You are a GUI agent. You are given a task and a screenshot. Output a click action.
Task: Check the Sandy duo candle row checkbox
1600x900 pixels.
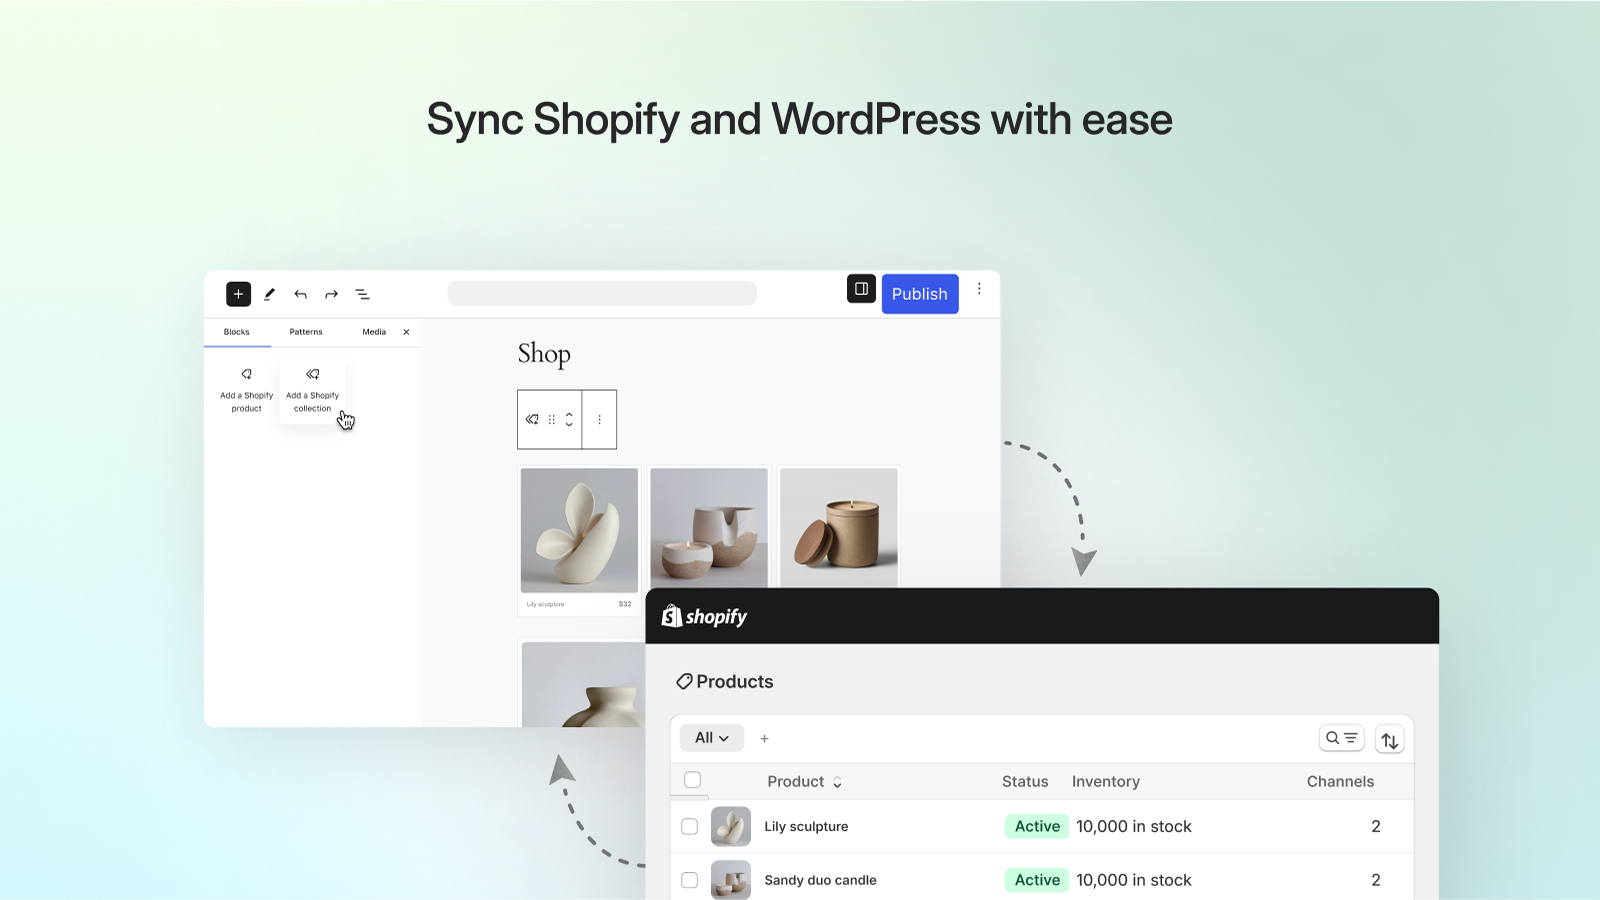pos(690,880)
